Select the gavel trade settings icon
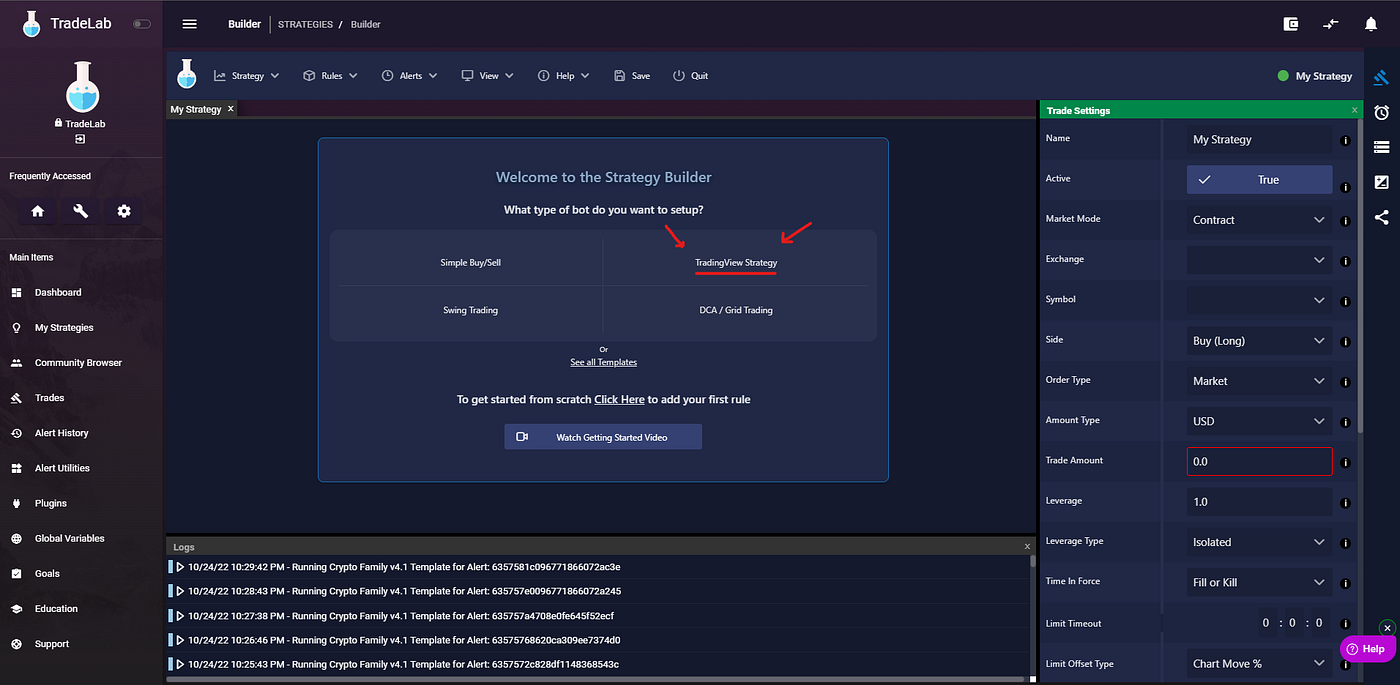Viewport: 1400px width, 685px height. [1381, 77]
